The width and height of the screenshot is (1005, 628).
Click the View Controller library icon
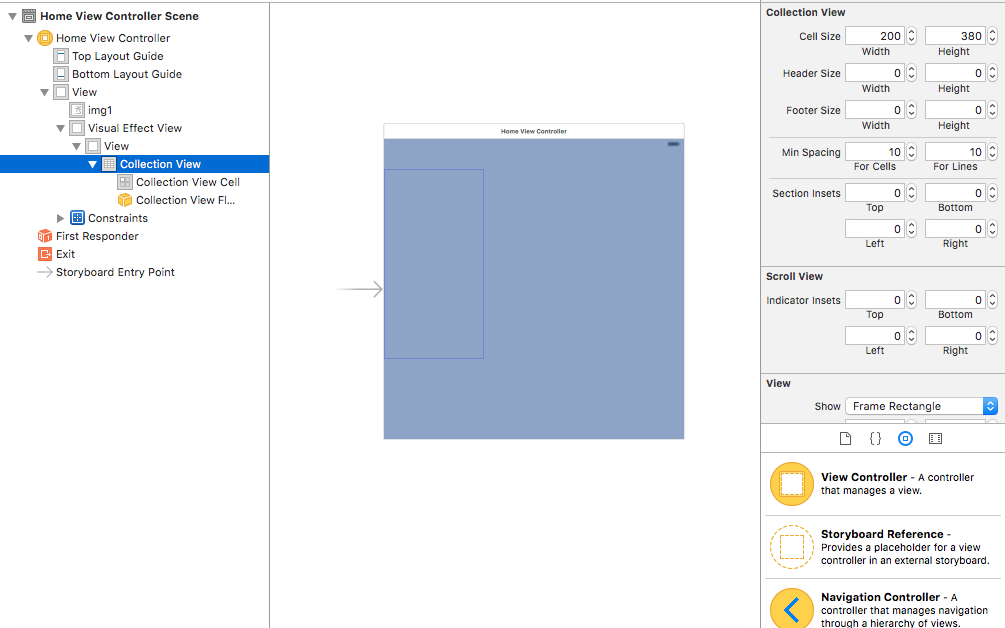(x=791, y=484)
